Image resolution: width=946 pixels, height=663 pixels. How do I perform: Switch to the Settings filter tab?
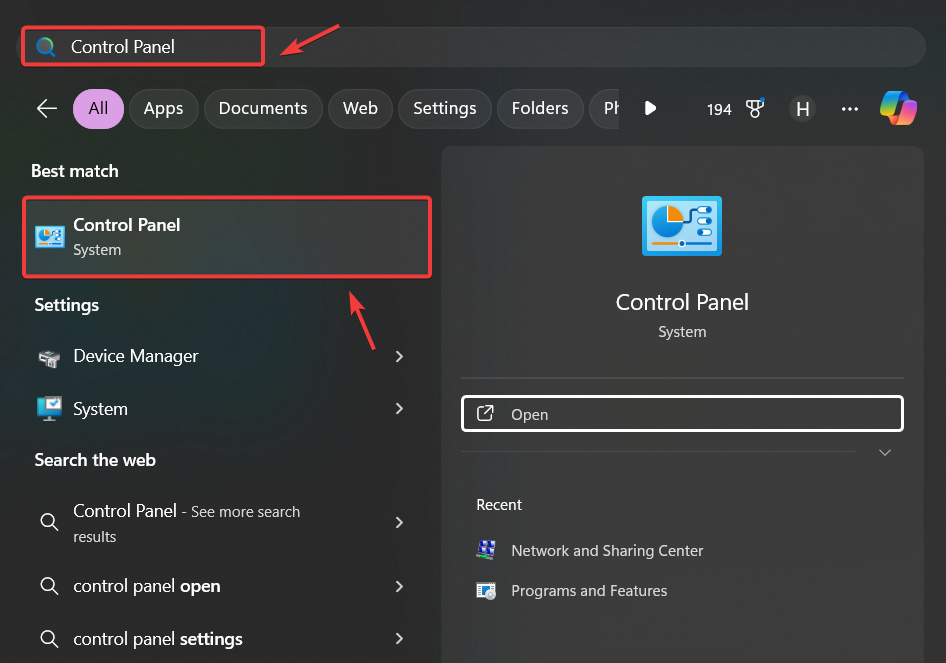click(x=445, y=109)
